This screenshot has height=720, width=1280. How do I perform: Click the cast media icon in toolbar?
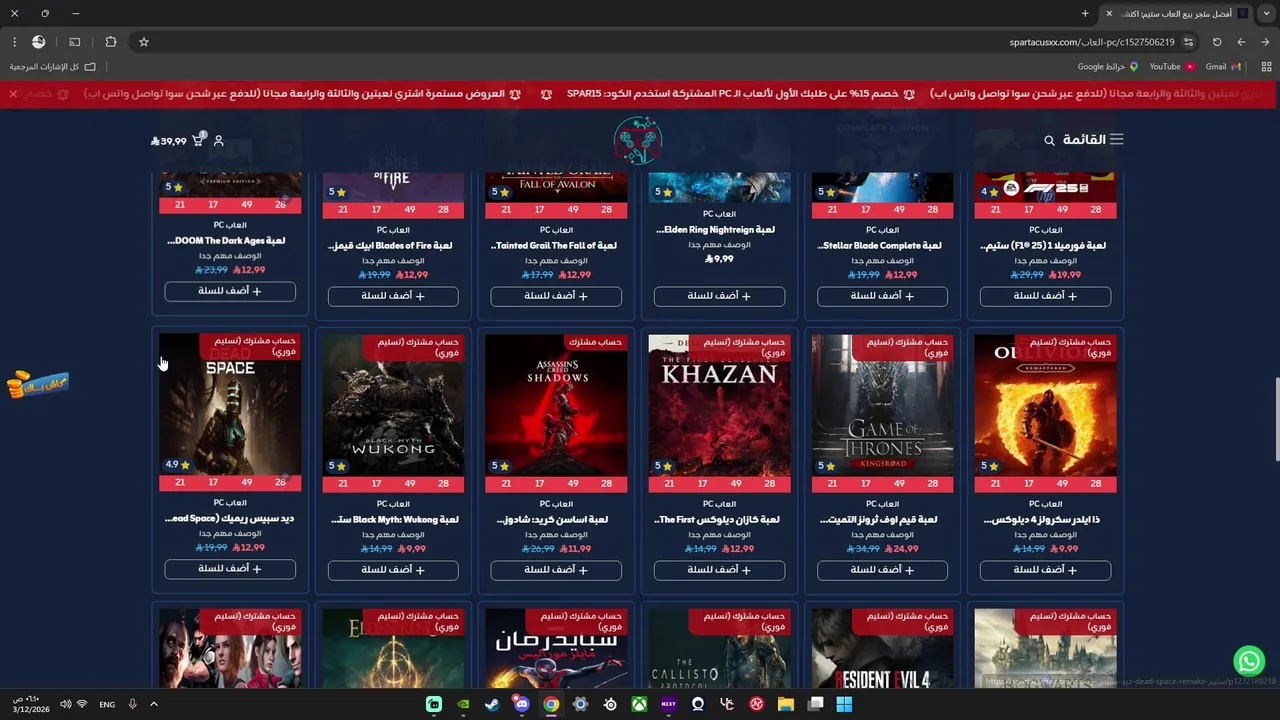coord(75,42)
